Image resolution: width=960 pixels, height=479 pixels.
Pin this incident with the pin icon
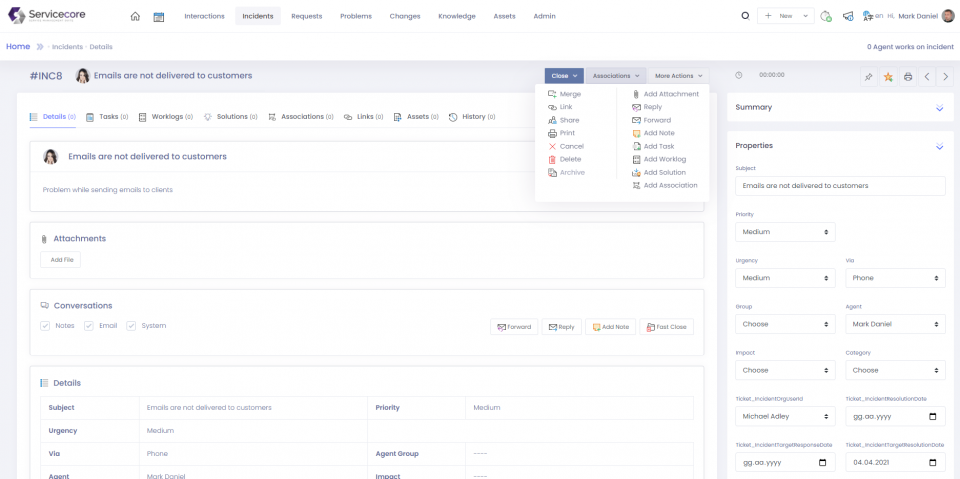coord(868,76)
